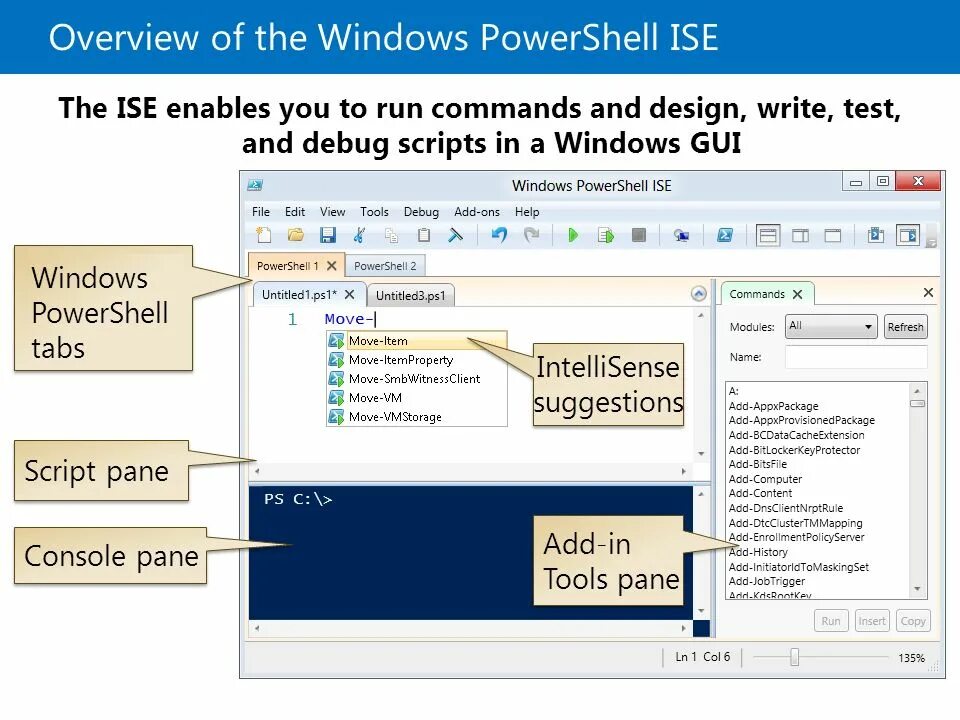The height and width of the screenshot is (720, 960).
Task: Click the Open script folder icon
Action: pos(296,235)
